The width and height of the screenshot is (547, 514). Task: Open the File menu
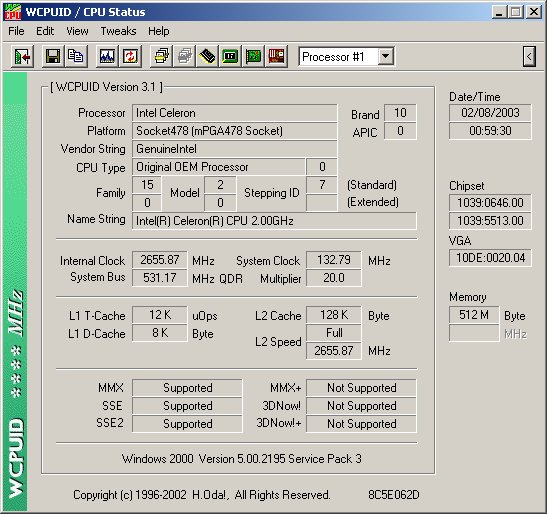click(x=16, y=31)
